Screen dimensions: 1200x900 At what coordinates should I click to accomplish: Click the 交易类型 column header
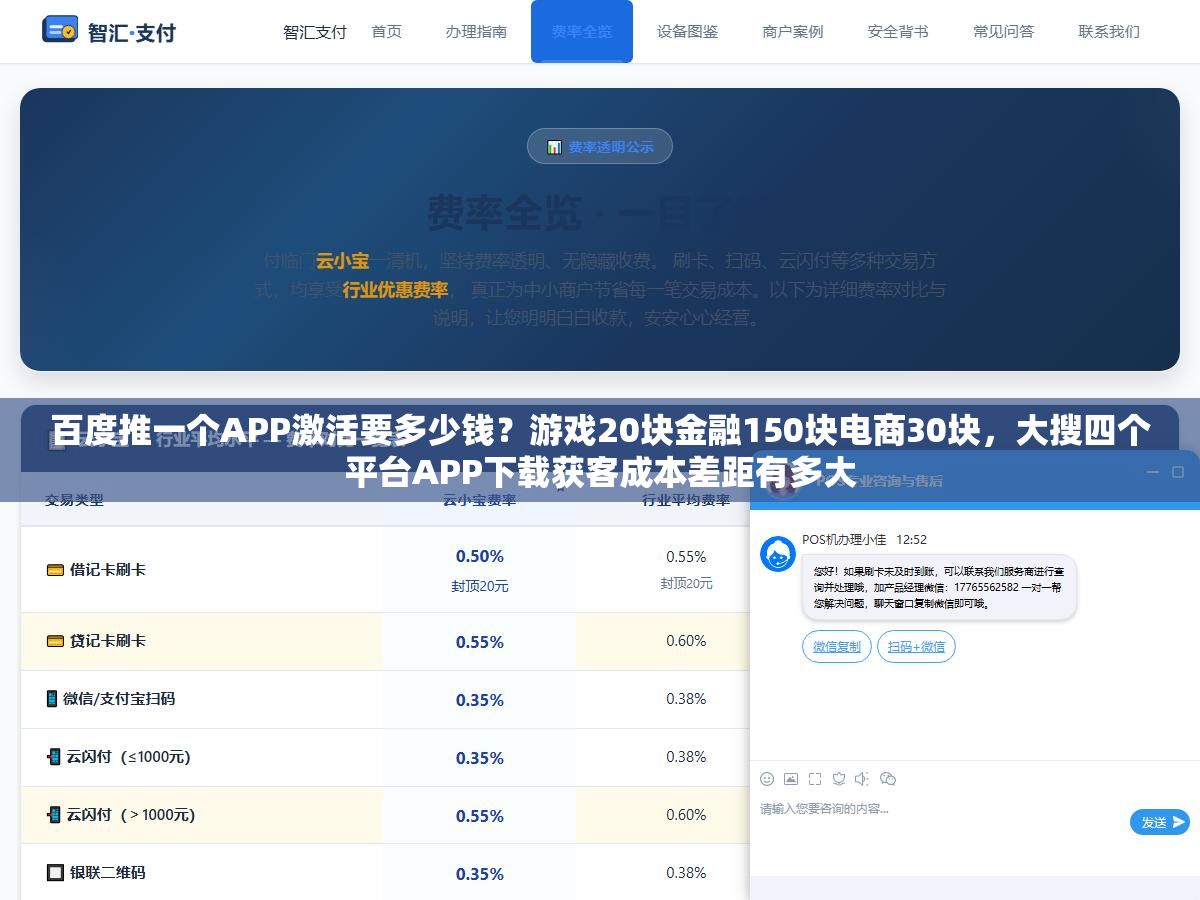pyautogui.click(x=74, y=499)
